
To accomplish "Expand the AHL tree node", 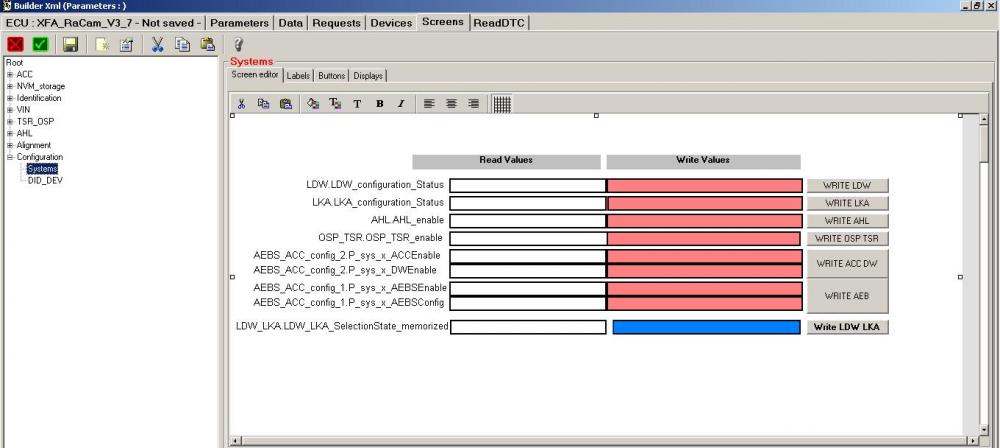I will 10,133.
